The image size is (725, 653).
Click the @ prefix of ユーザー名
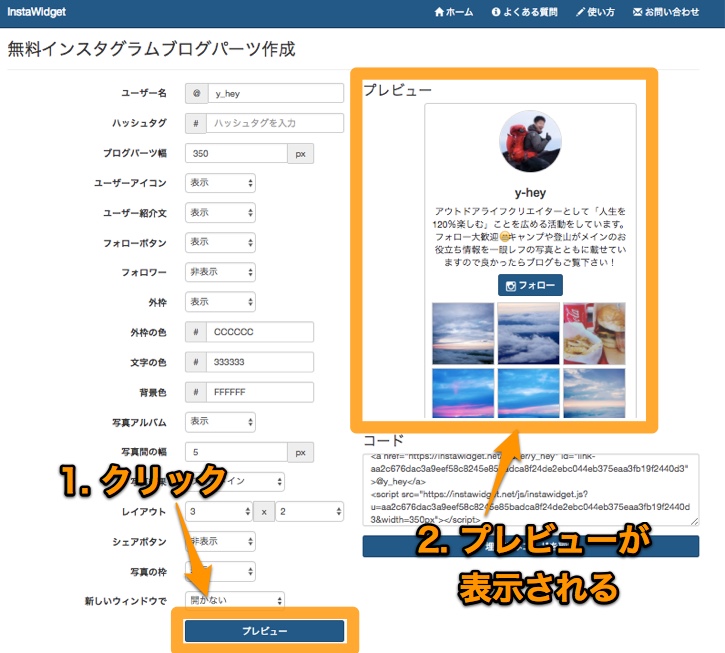click(x=197, y=93)
